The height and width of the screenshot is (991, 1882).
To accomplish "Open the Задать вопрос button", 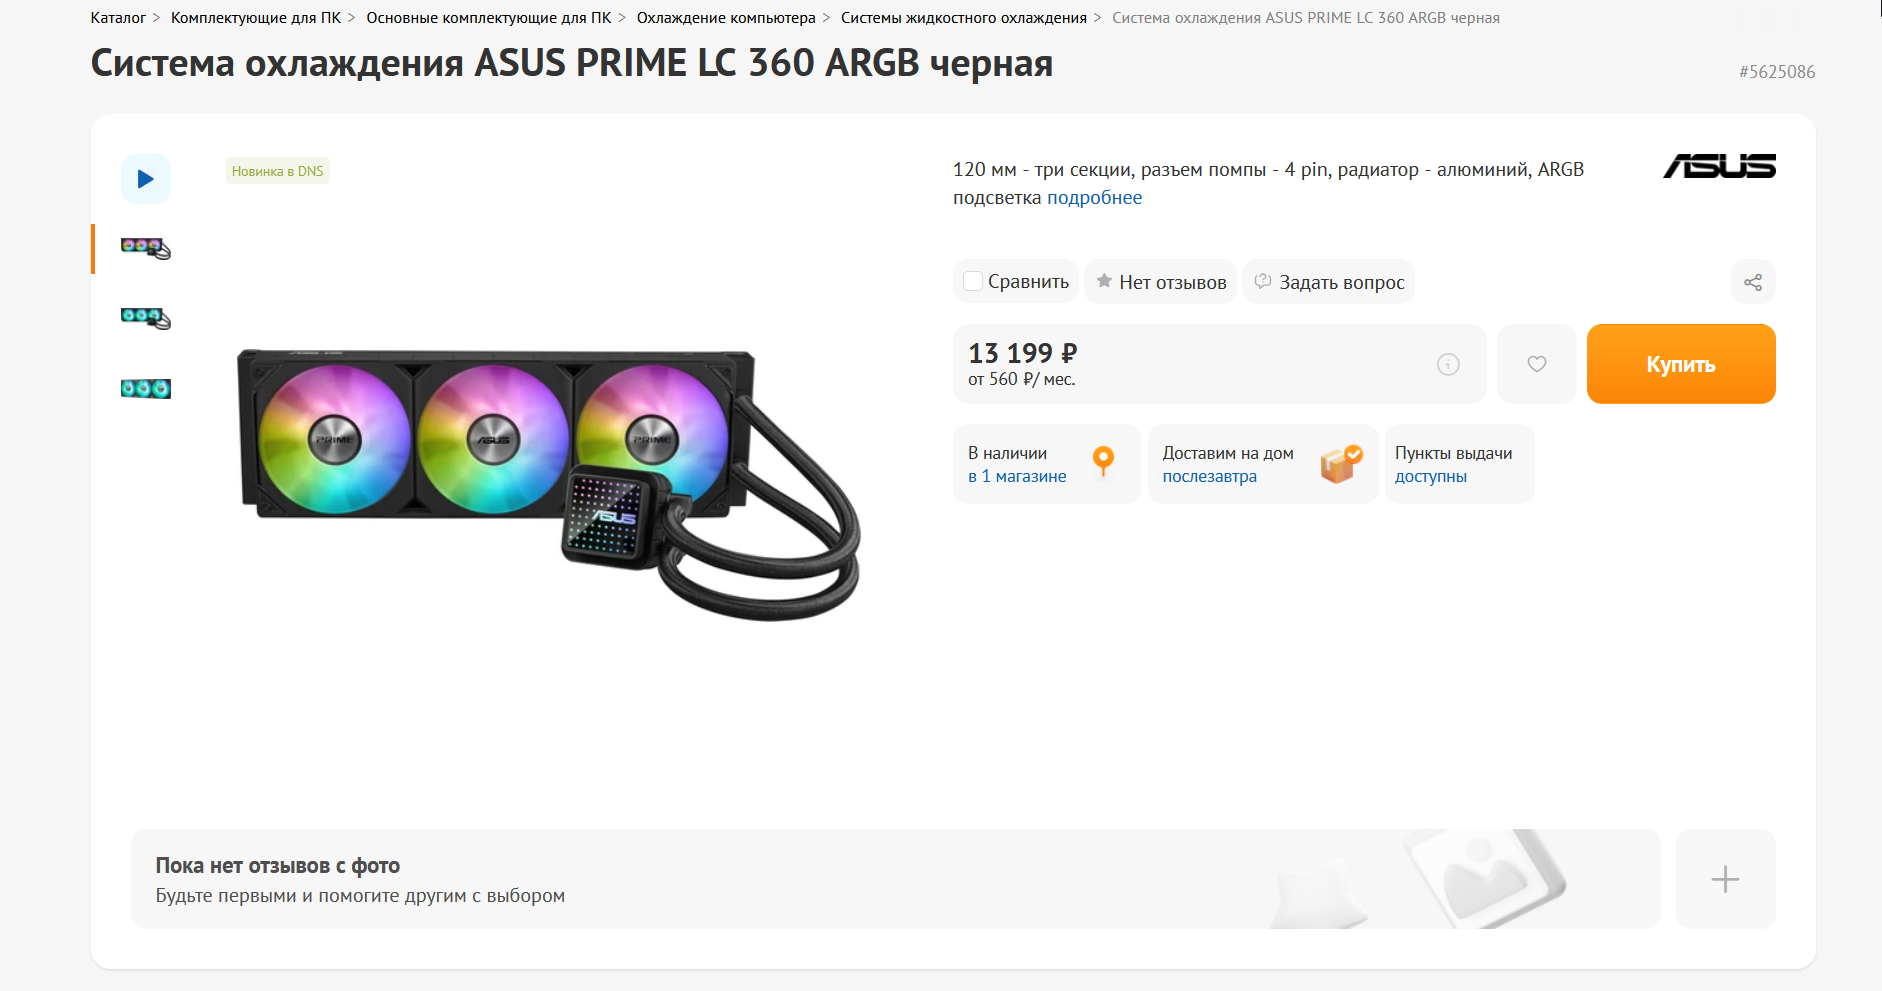I will (x=1329, y=282).
